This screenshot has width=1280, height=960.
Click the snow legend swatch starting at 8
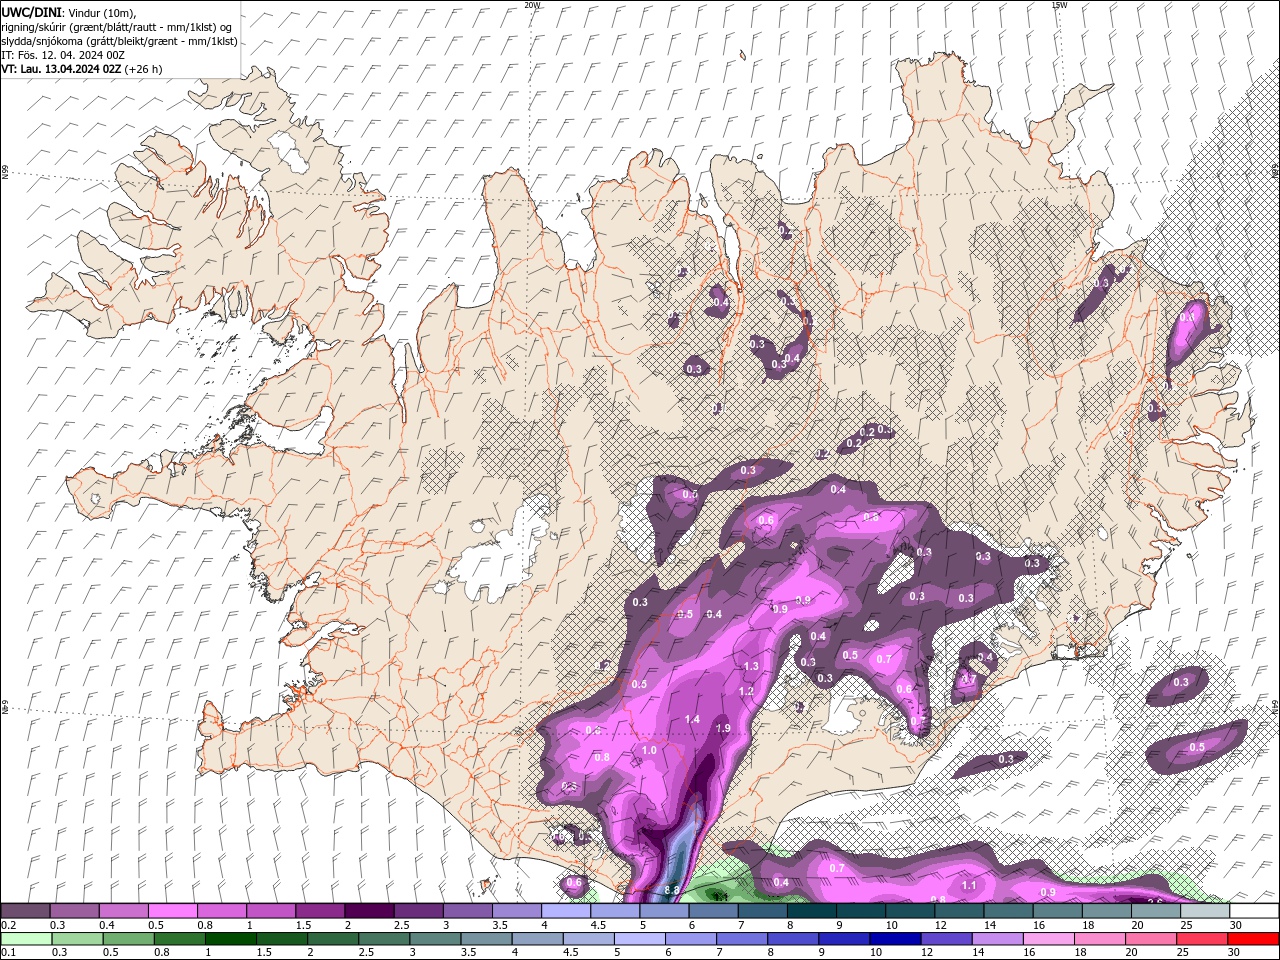[812, 911]
